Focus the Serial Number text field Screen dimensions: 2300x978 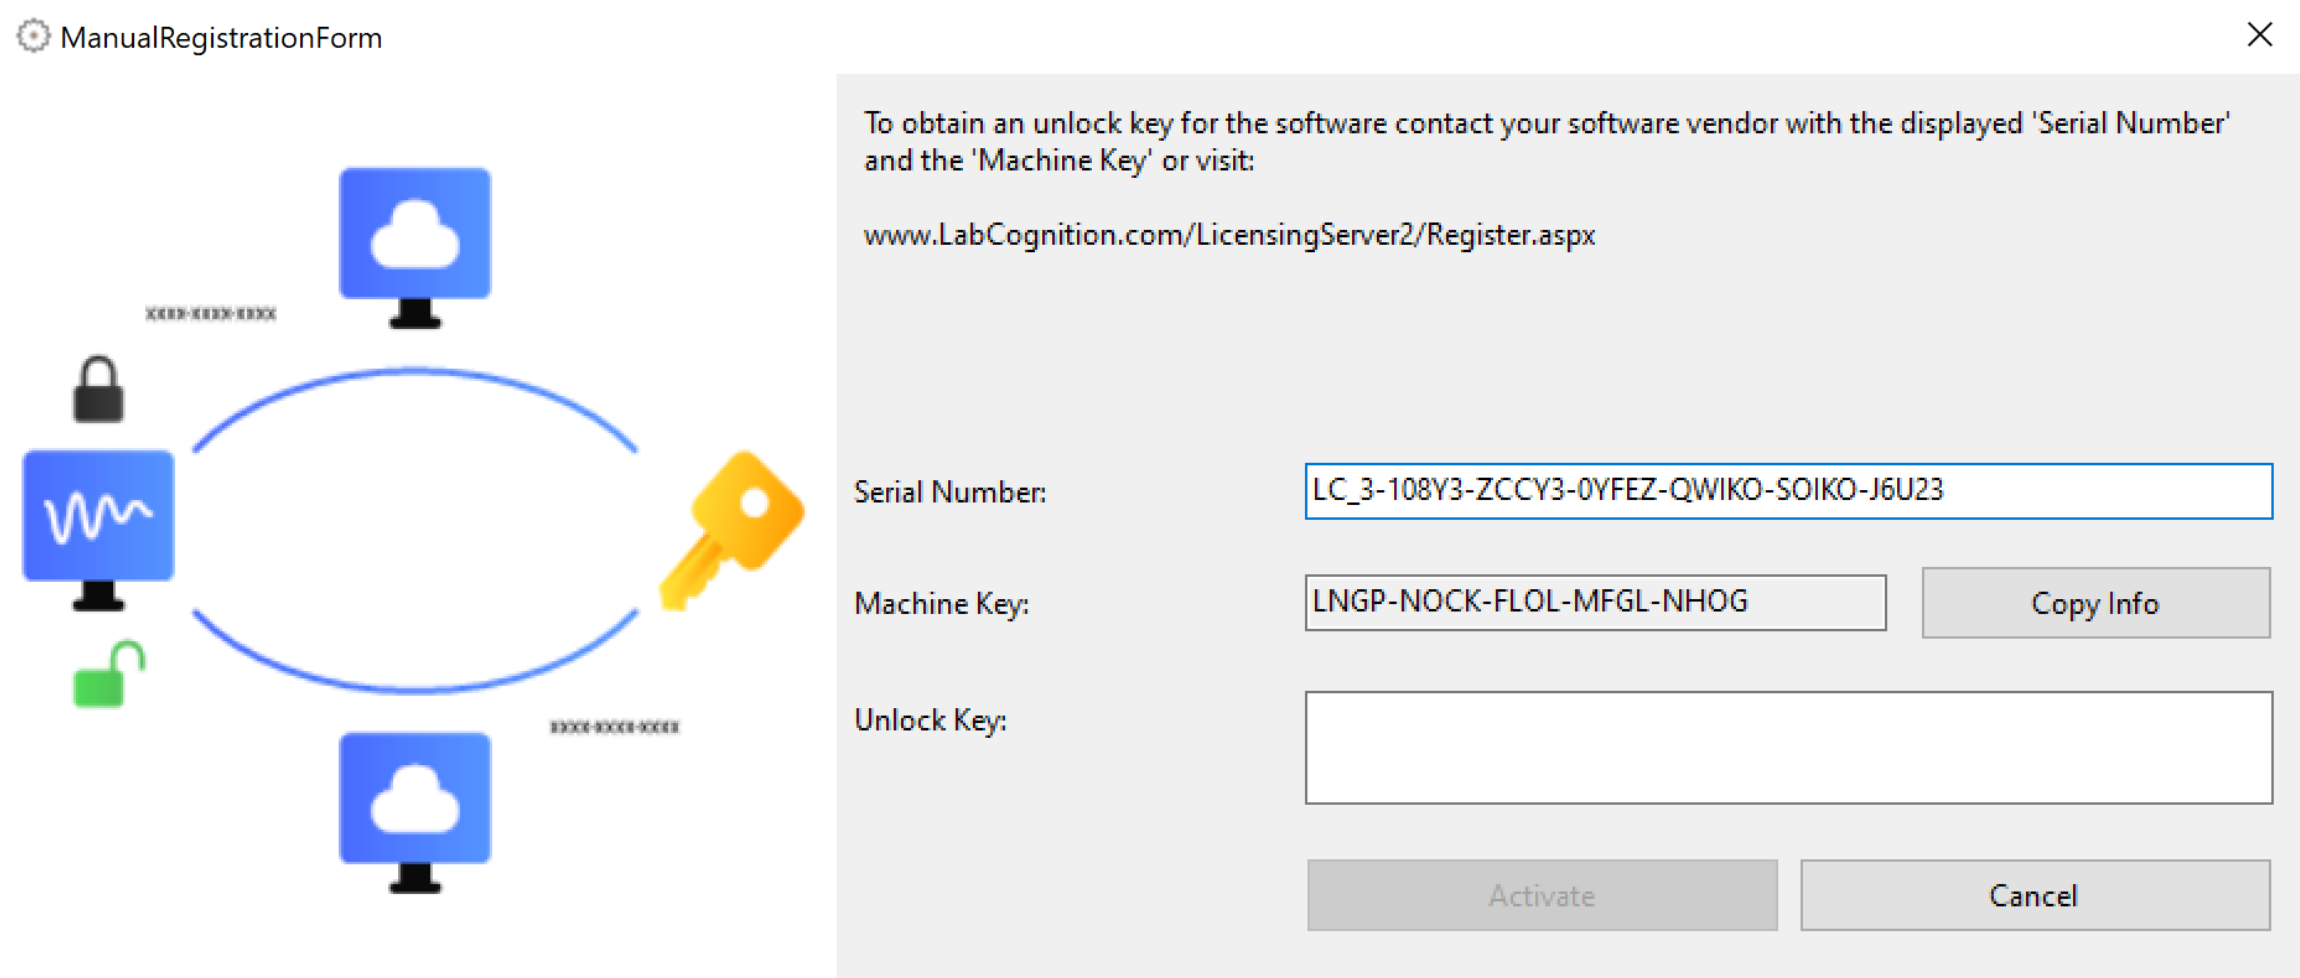1787,491
